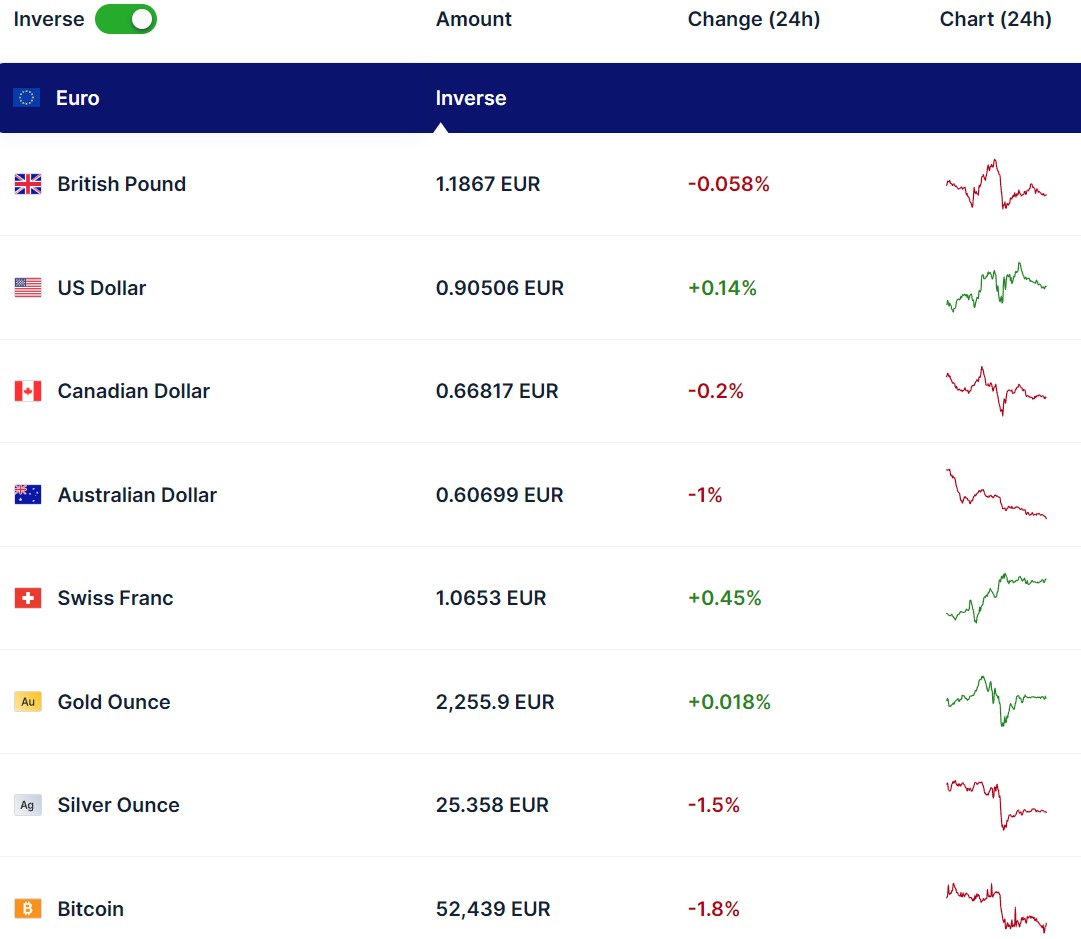
Task: Click the Gold Ounce amount 2,255.9 EUR
Action: pyautogui.click(x=494, y=702)
